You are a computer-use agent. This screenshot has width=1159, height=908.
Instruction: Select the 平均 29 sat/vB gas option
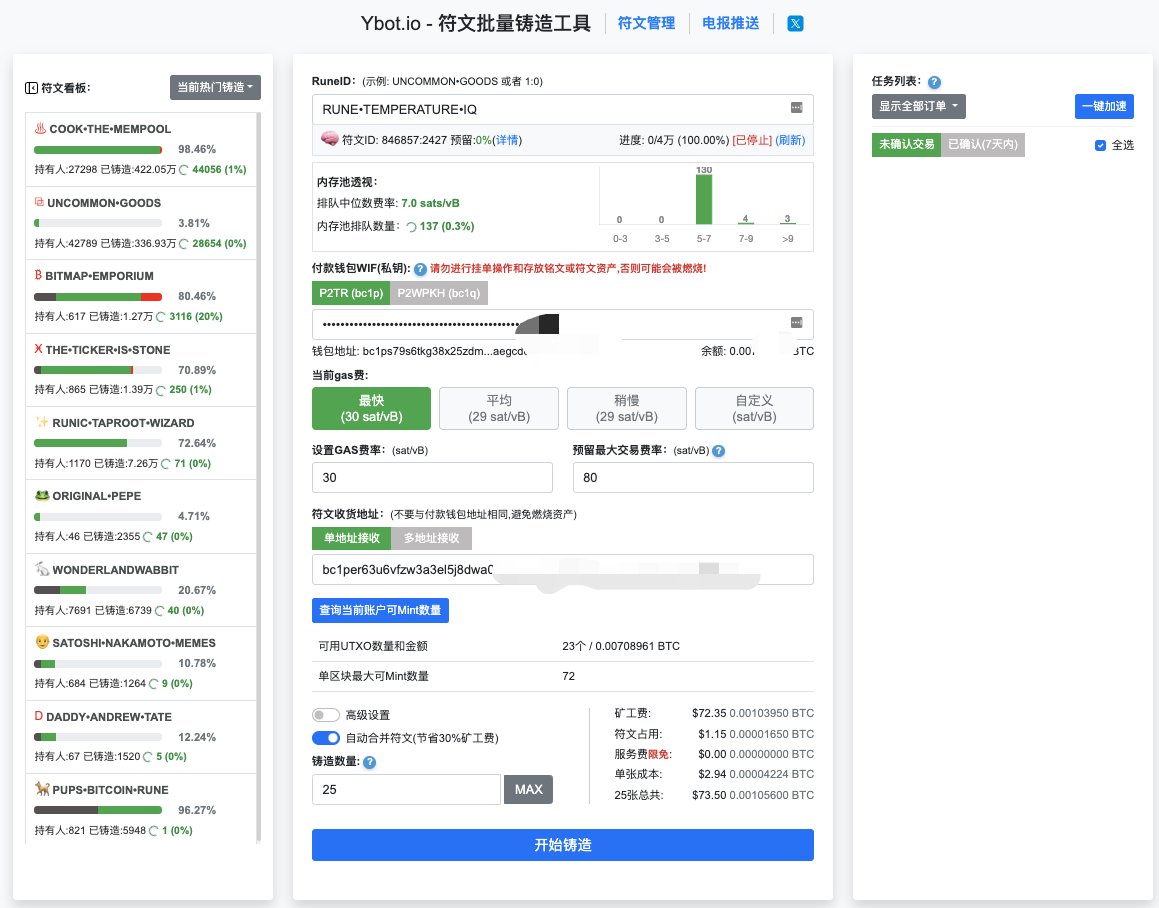(x=499, y=408)
